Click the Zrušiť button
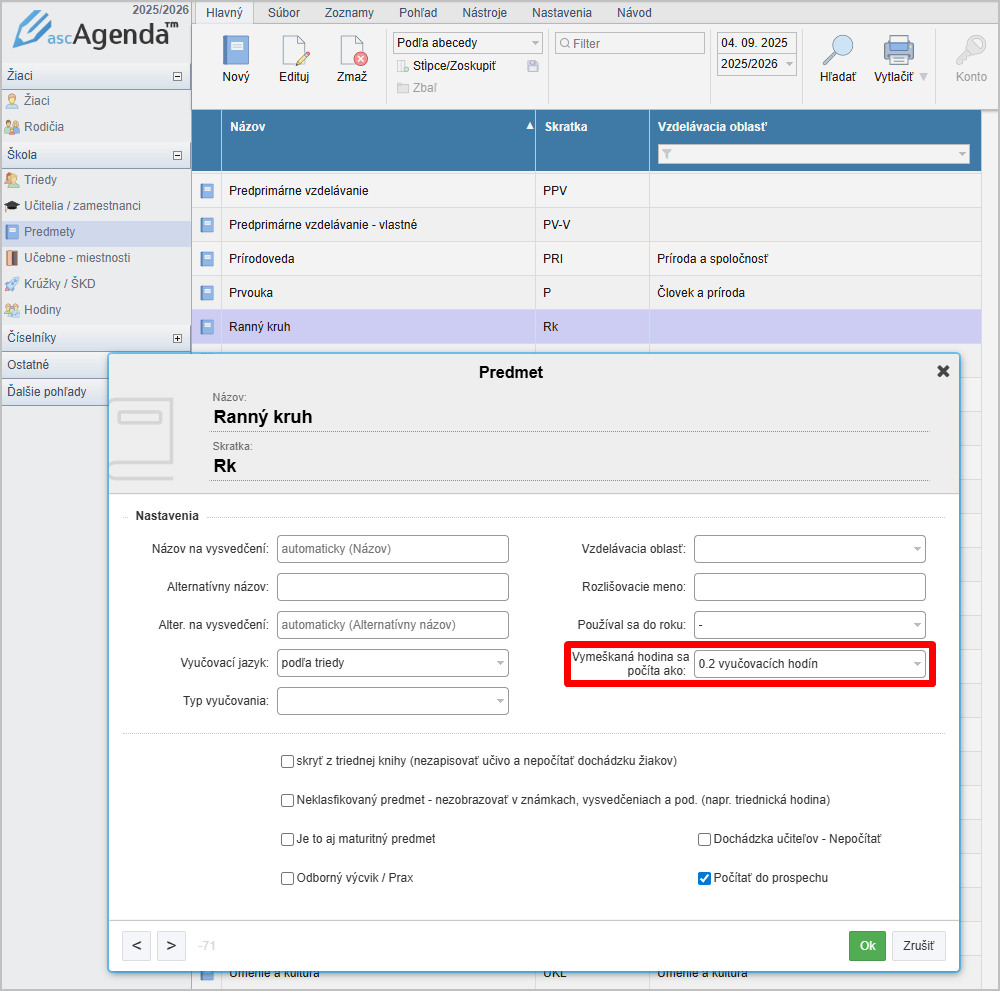The height and width of the screenshot is (991, 1000). pyautogui.click(x=918, y=946)
